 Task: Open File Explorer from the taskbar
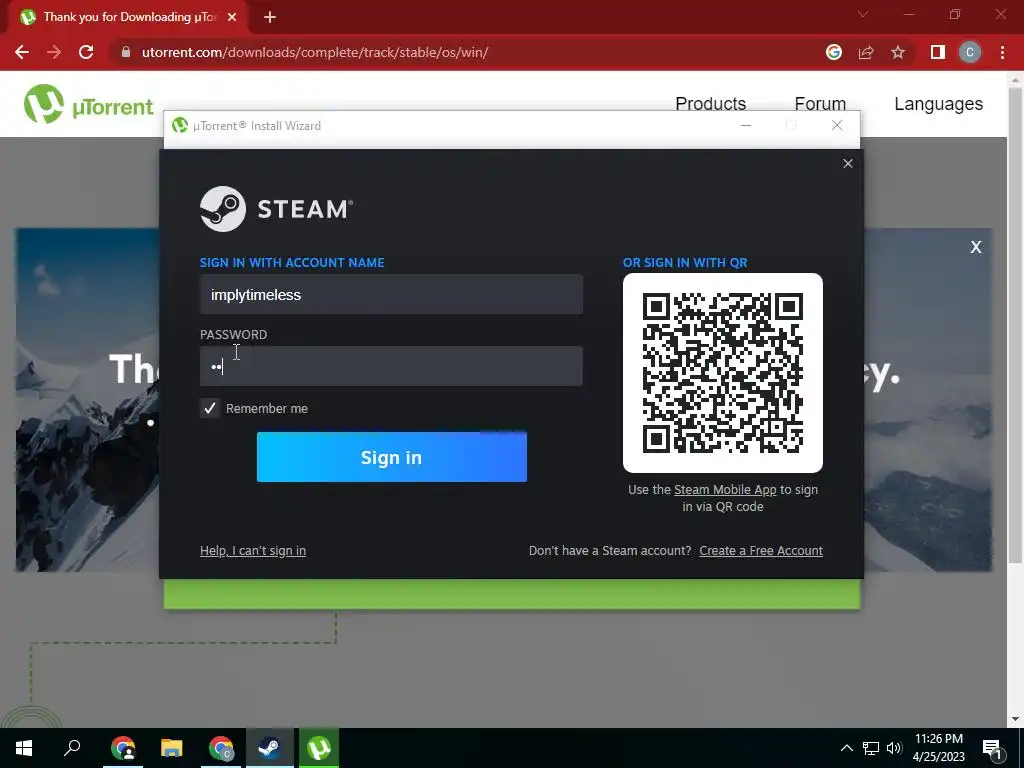[172, 748]
